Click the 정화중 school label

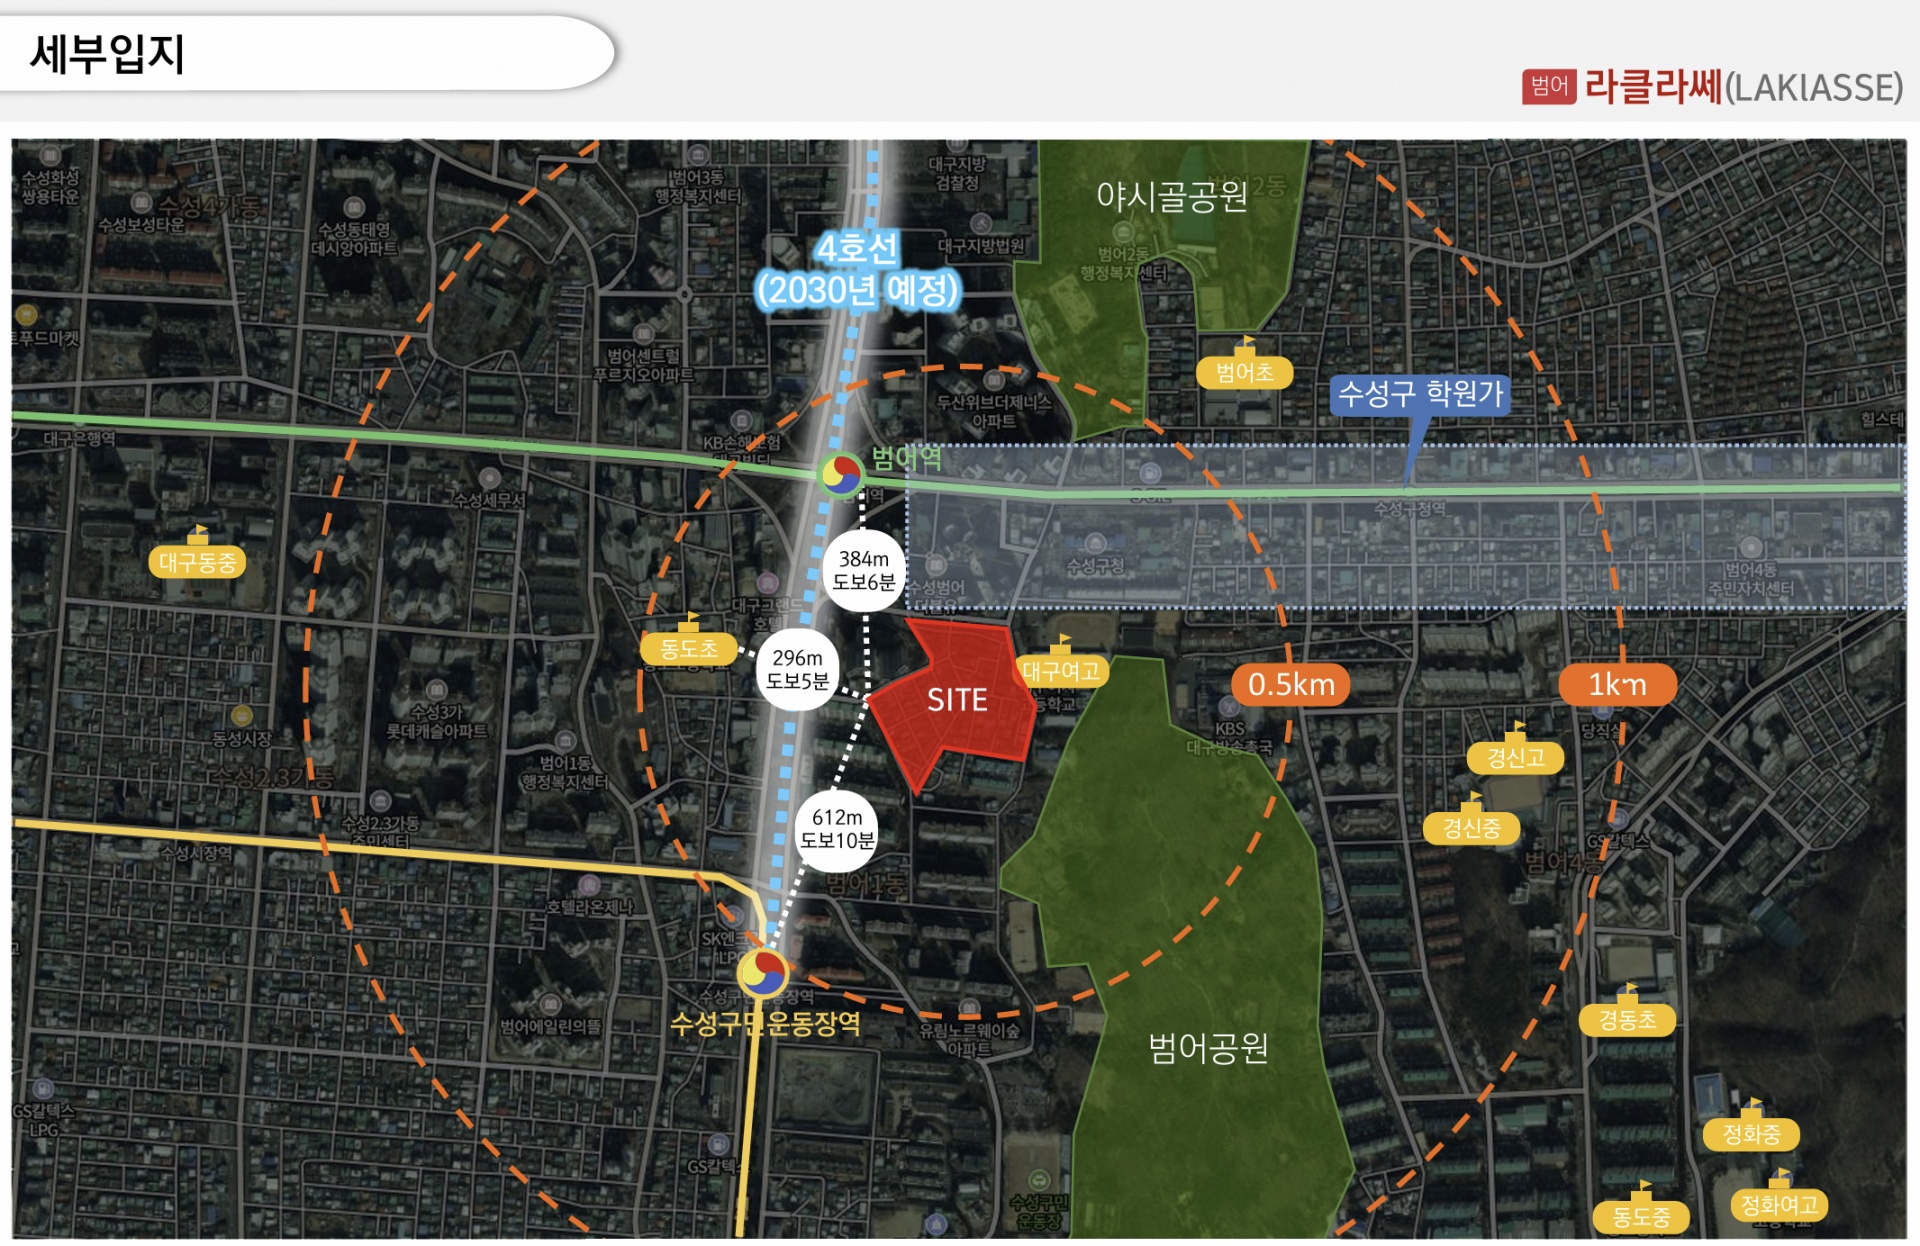1751,1134
